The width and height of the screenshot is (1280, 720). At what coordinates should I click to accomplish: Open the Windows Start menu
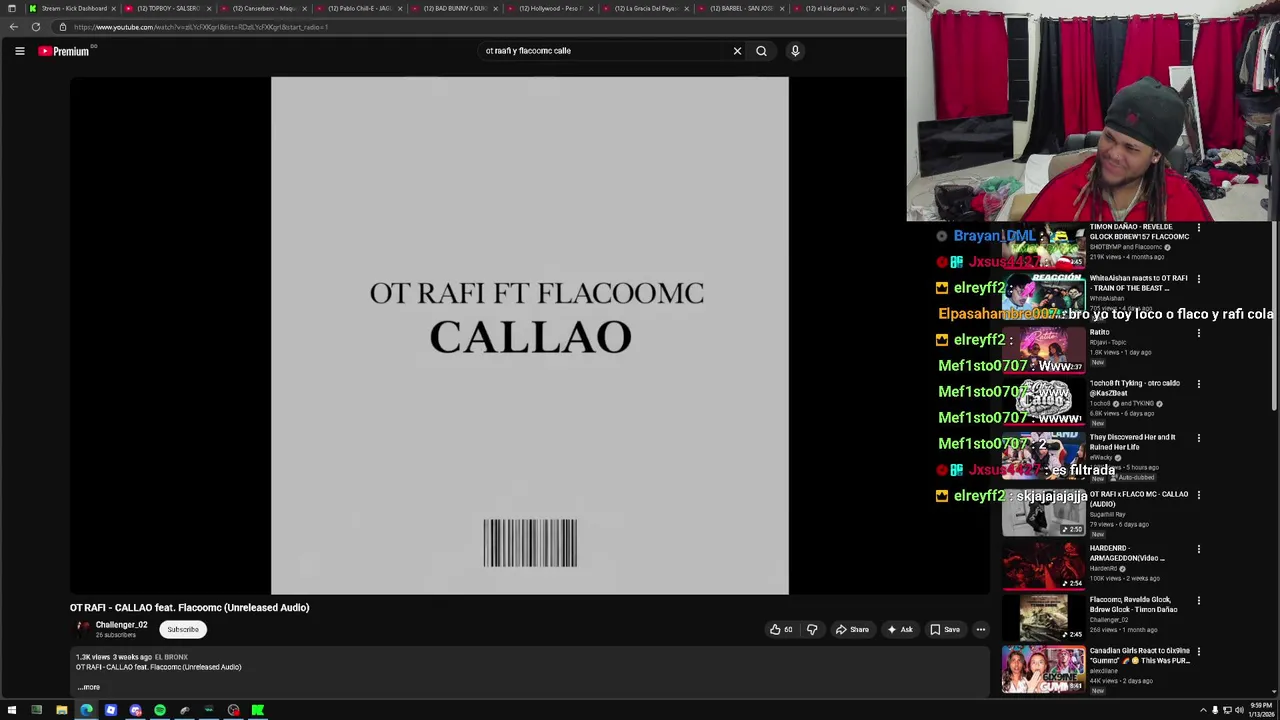tap(11, 710)
